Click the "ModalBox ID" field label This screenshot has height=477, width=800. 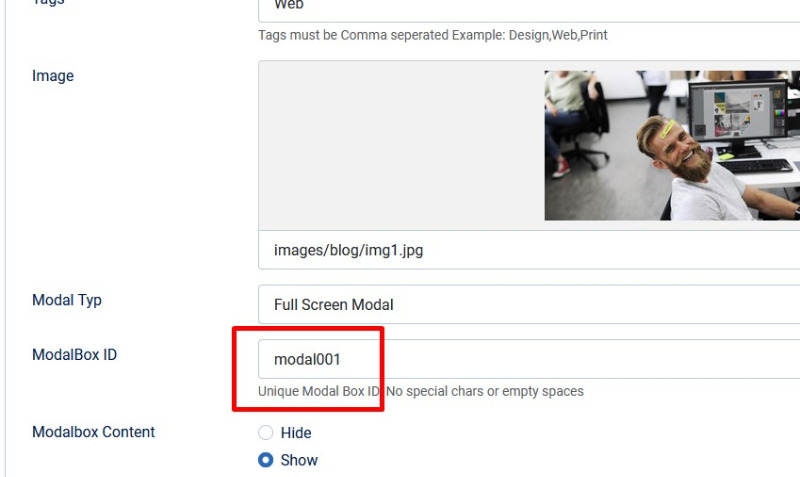[74, 355]
